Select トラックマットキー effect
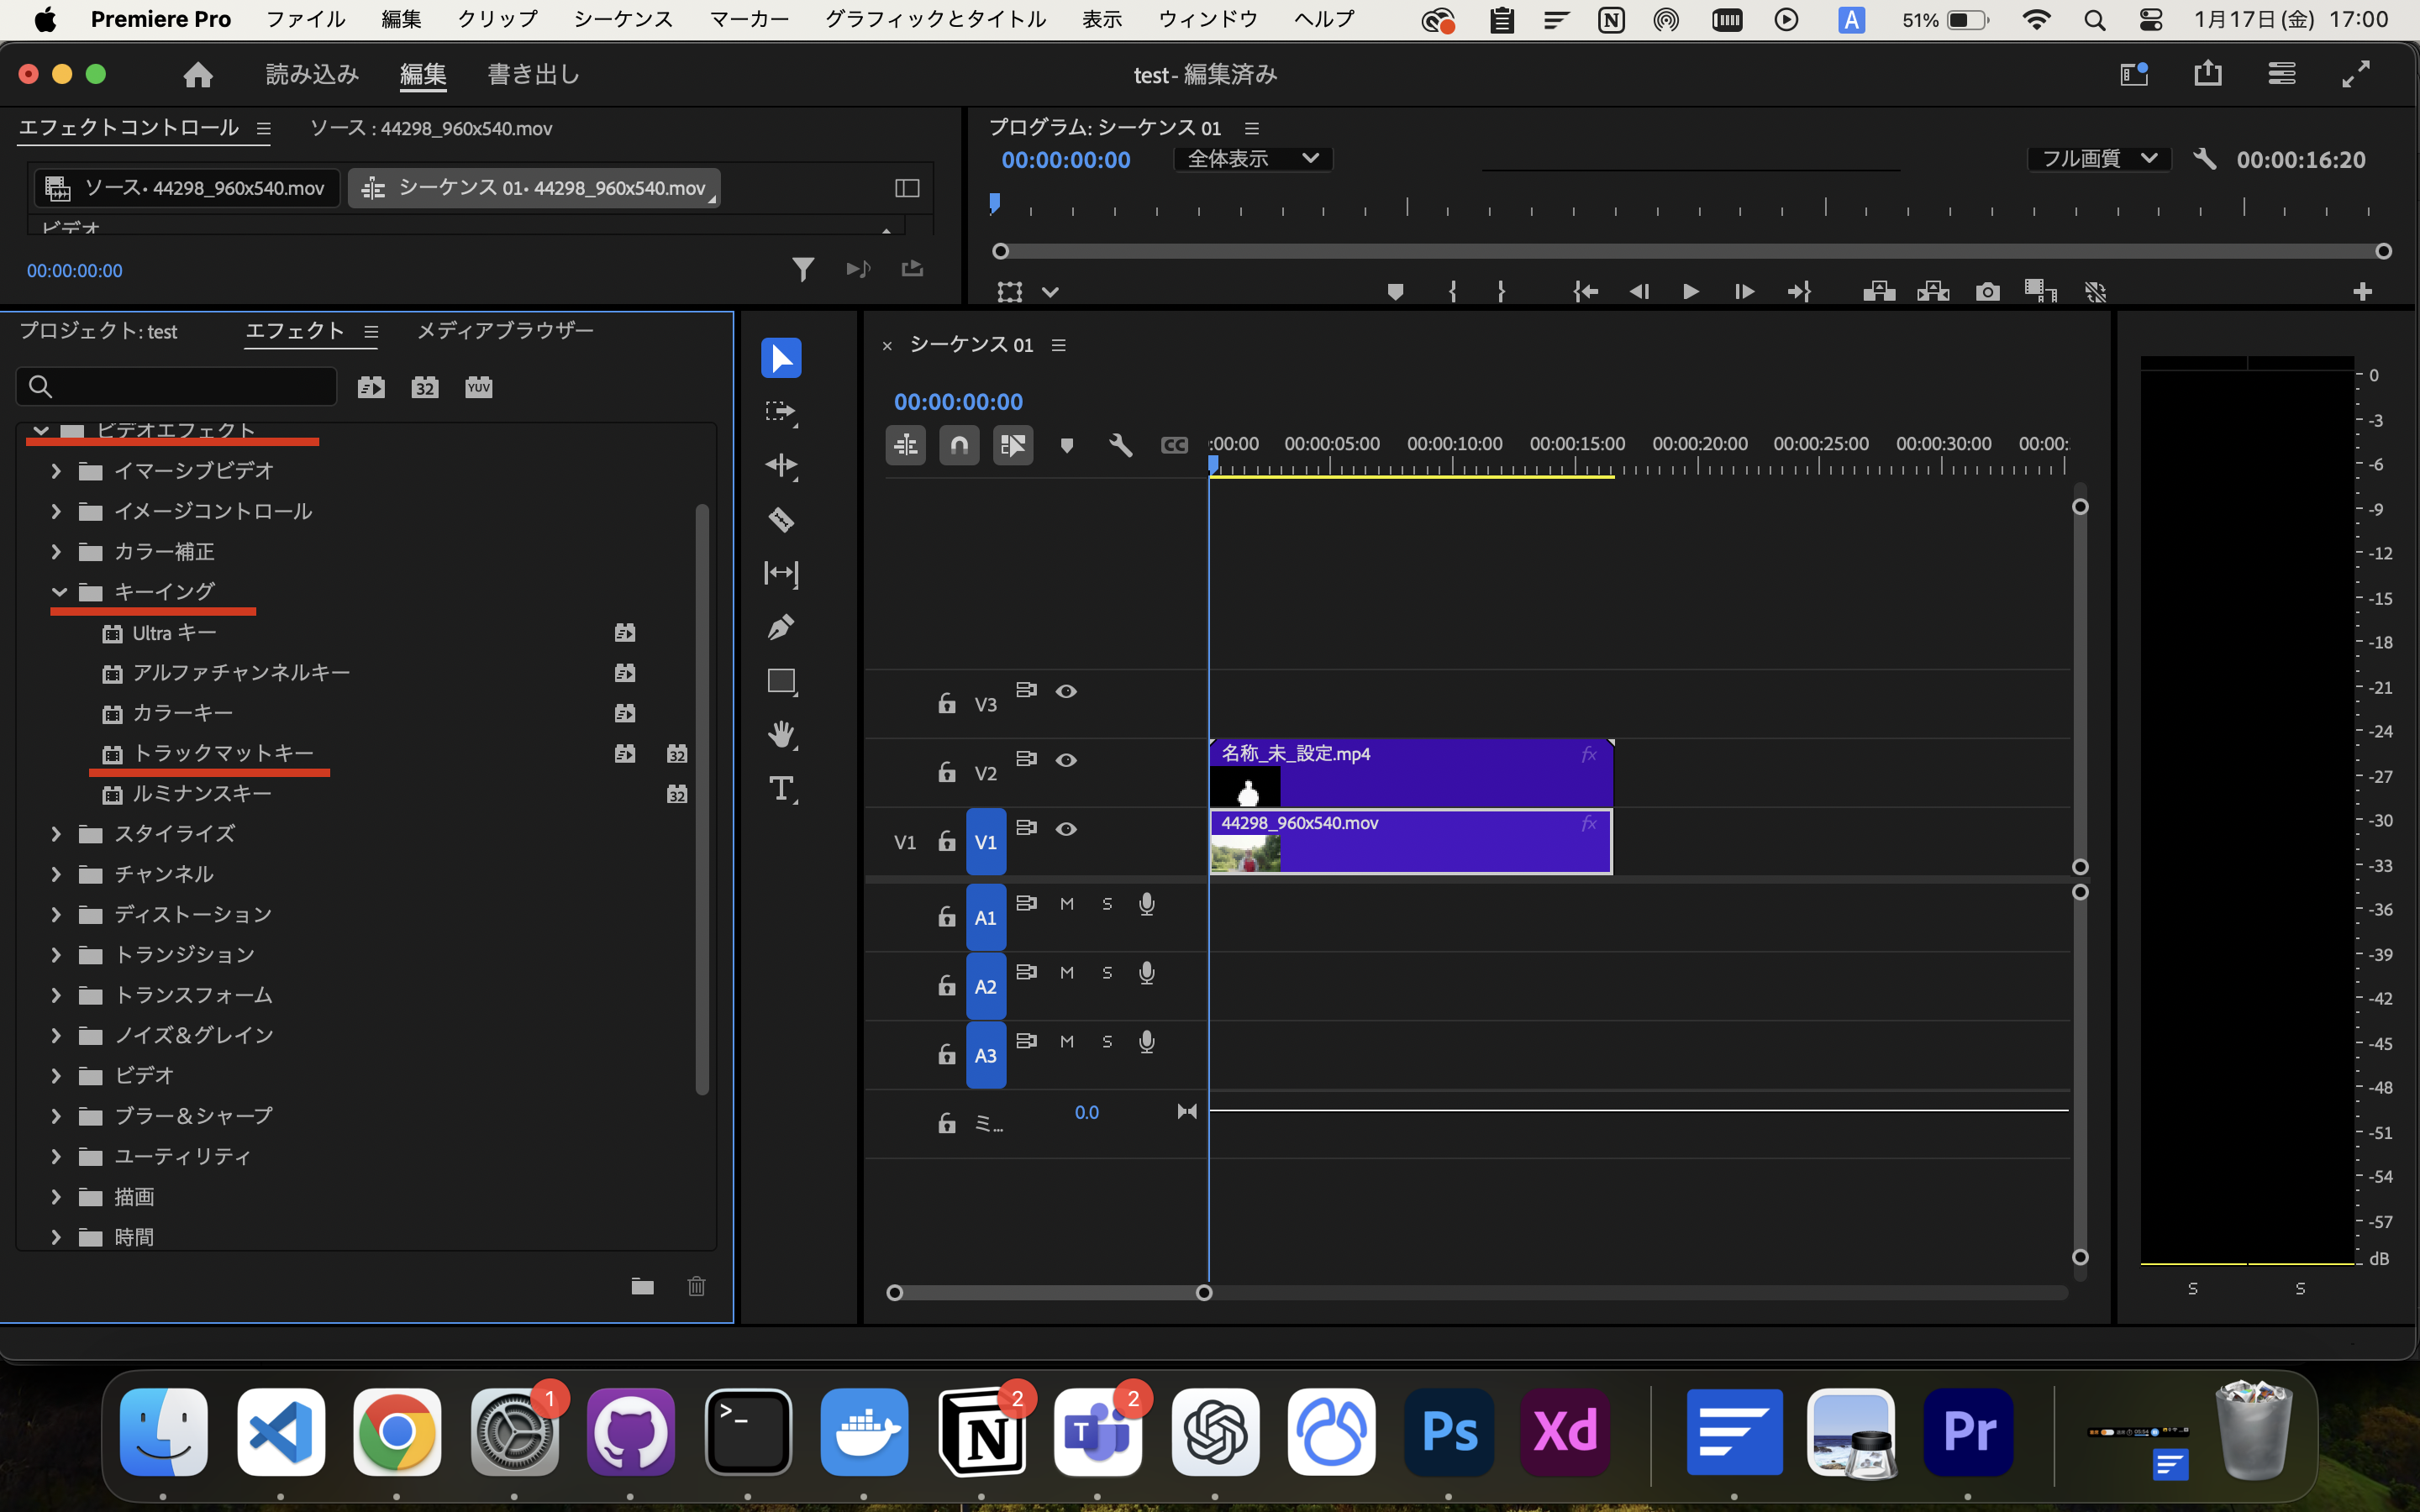The image size is (2420, 1512). (224, 753)
